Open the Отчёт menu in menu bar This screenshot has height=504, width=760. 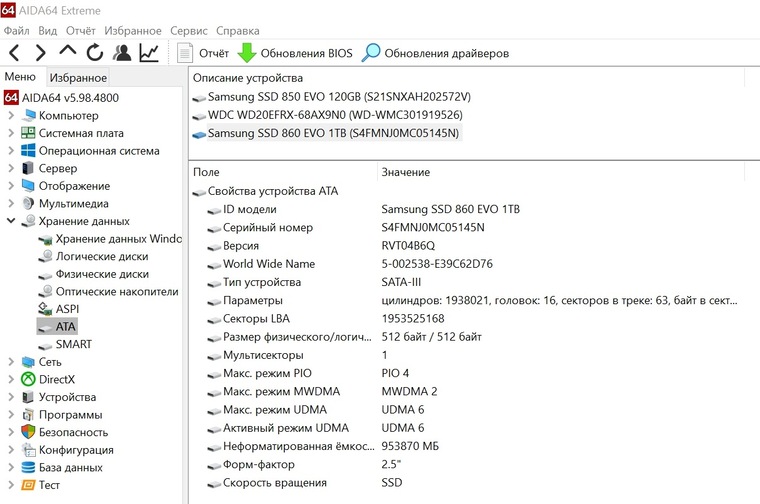point(80,31)
